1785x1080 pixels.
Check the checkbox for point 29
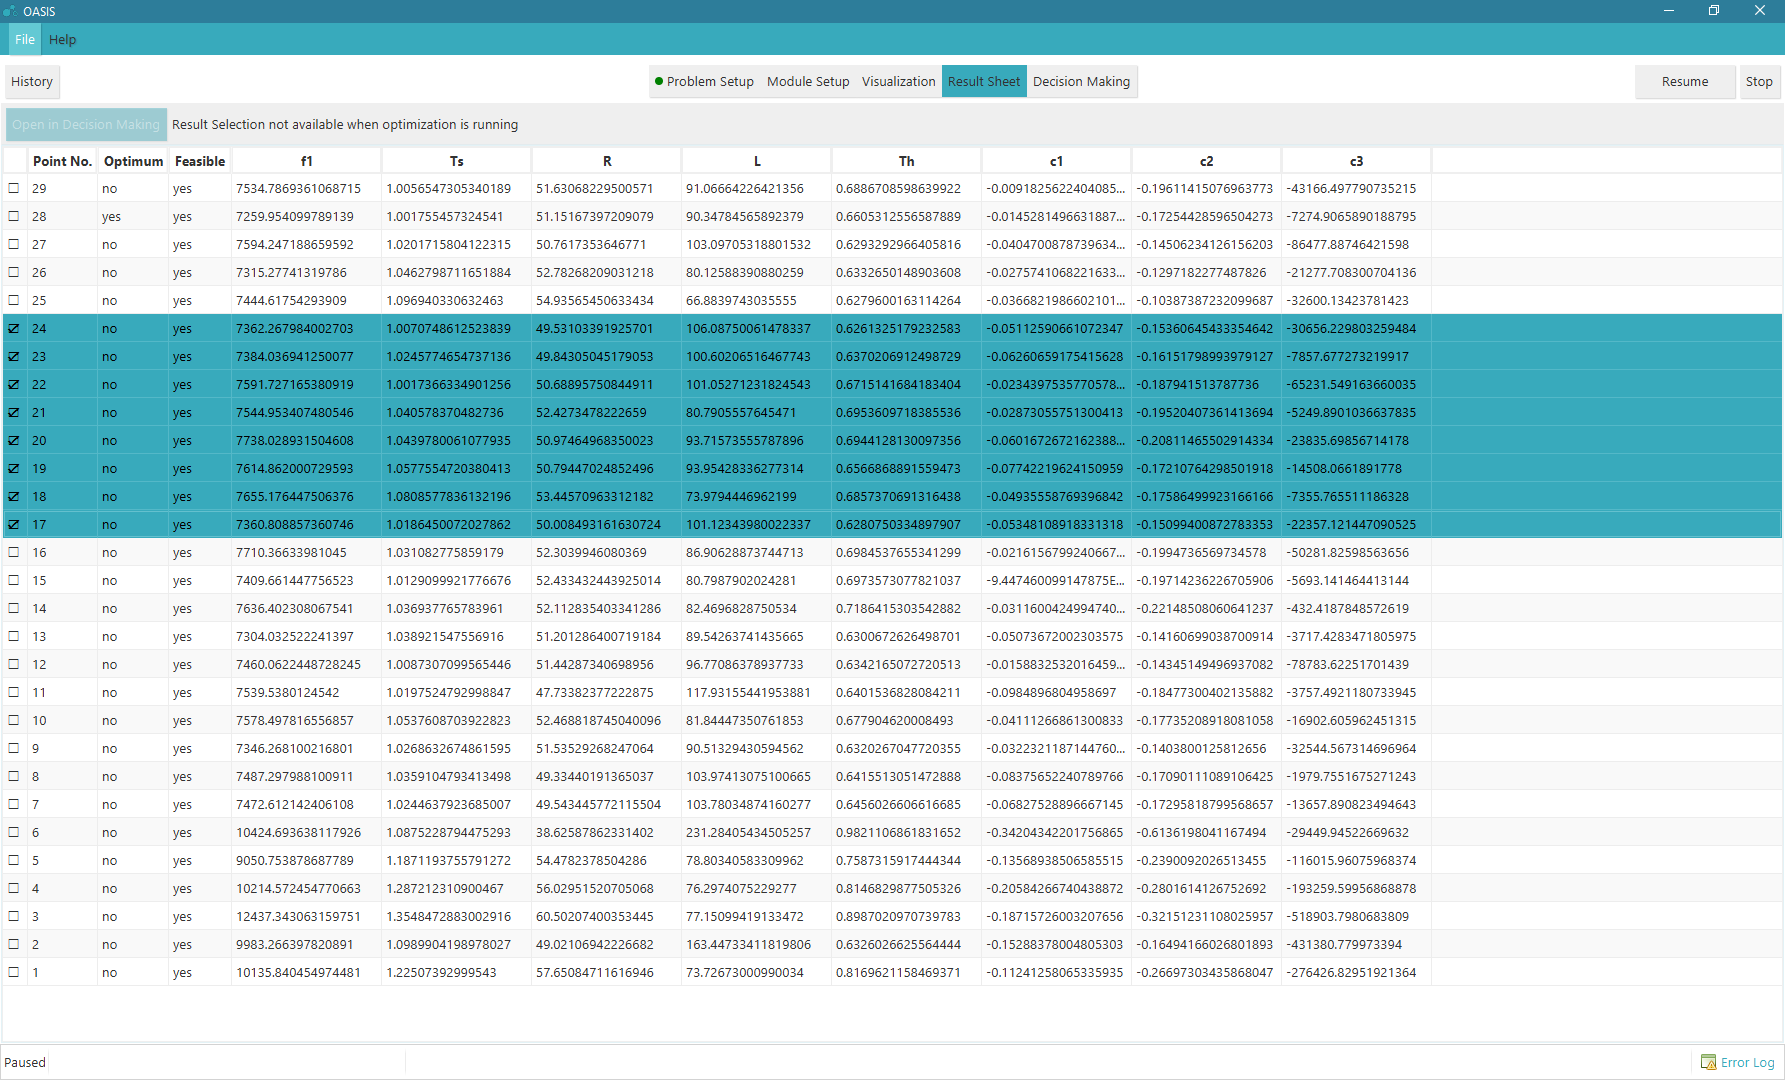click(x=14, y=188)
